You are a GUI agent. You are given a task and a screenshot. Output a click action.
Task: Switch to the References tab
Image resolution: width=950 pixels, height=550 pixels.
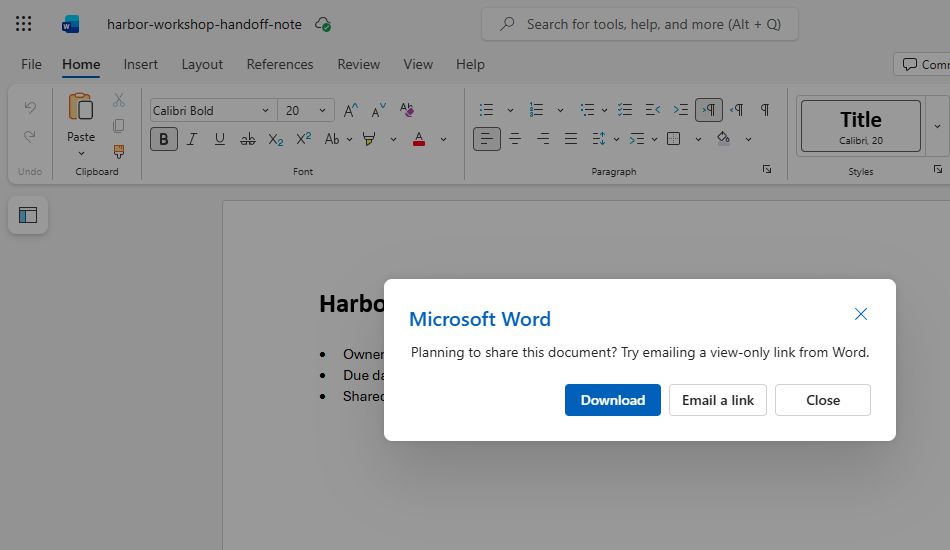(280, 64)
